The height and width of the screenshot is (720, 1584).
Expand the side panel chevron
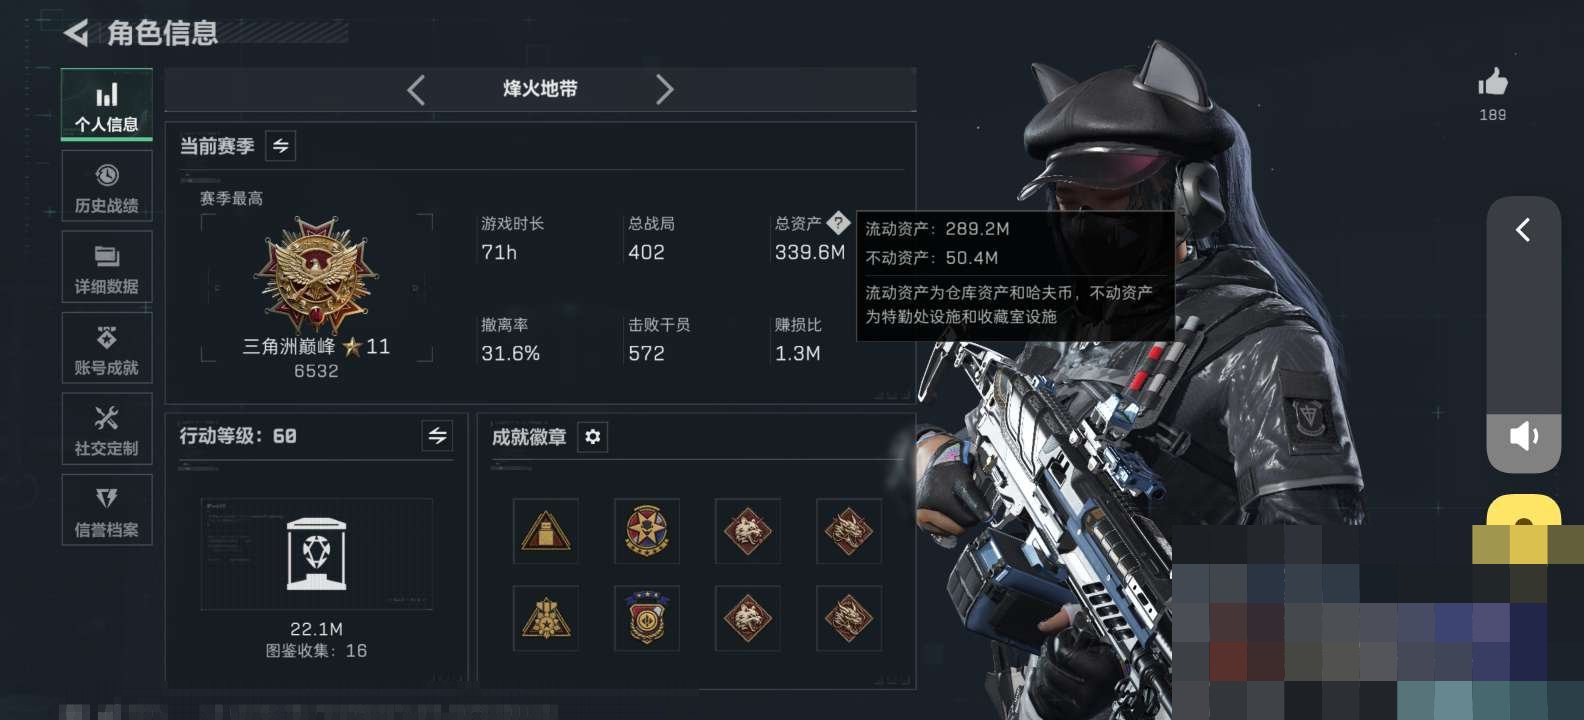pyautogui.click(x=1523, y=230)
